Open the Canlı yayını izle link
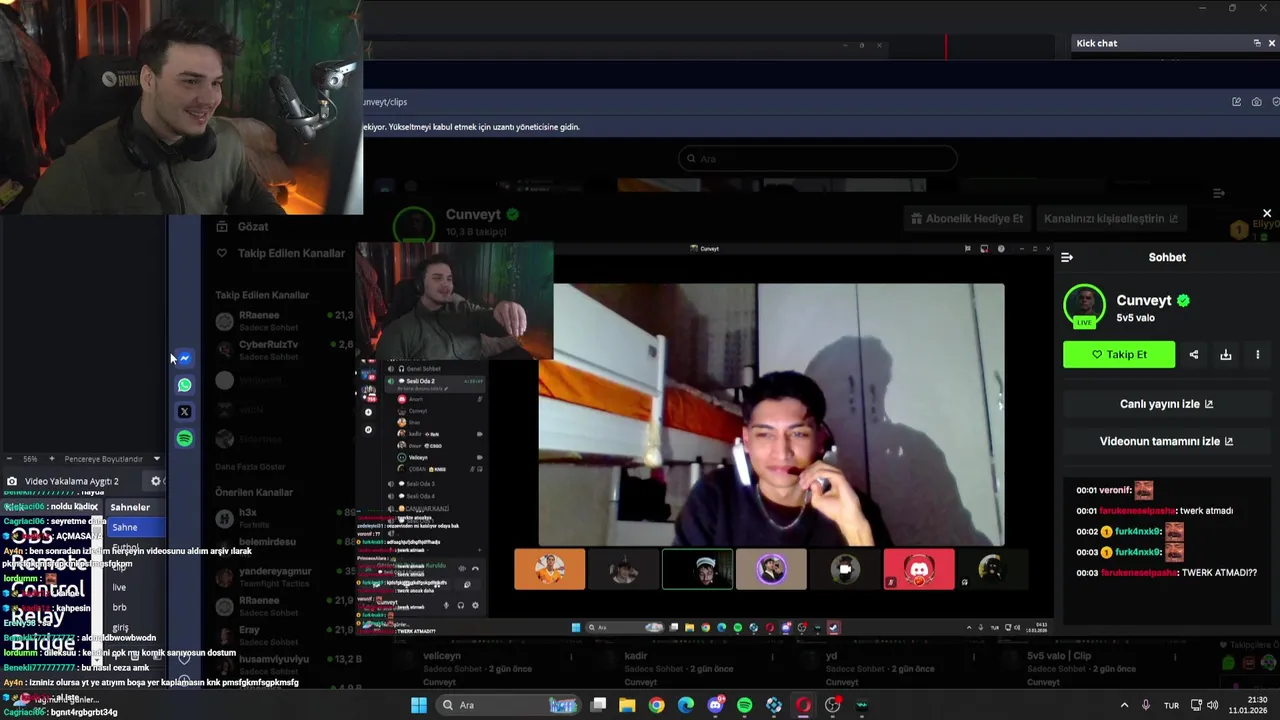The height and width of the screenshot is (720, 1280). point(1166,404)
